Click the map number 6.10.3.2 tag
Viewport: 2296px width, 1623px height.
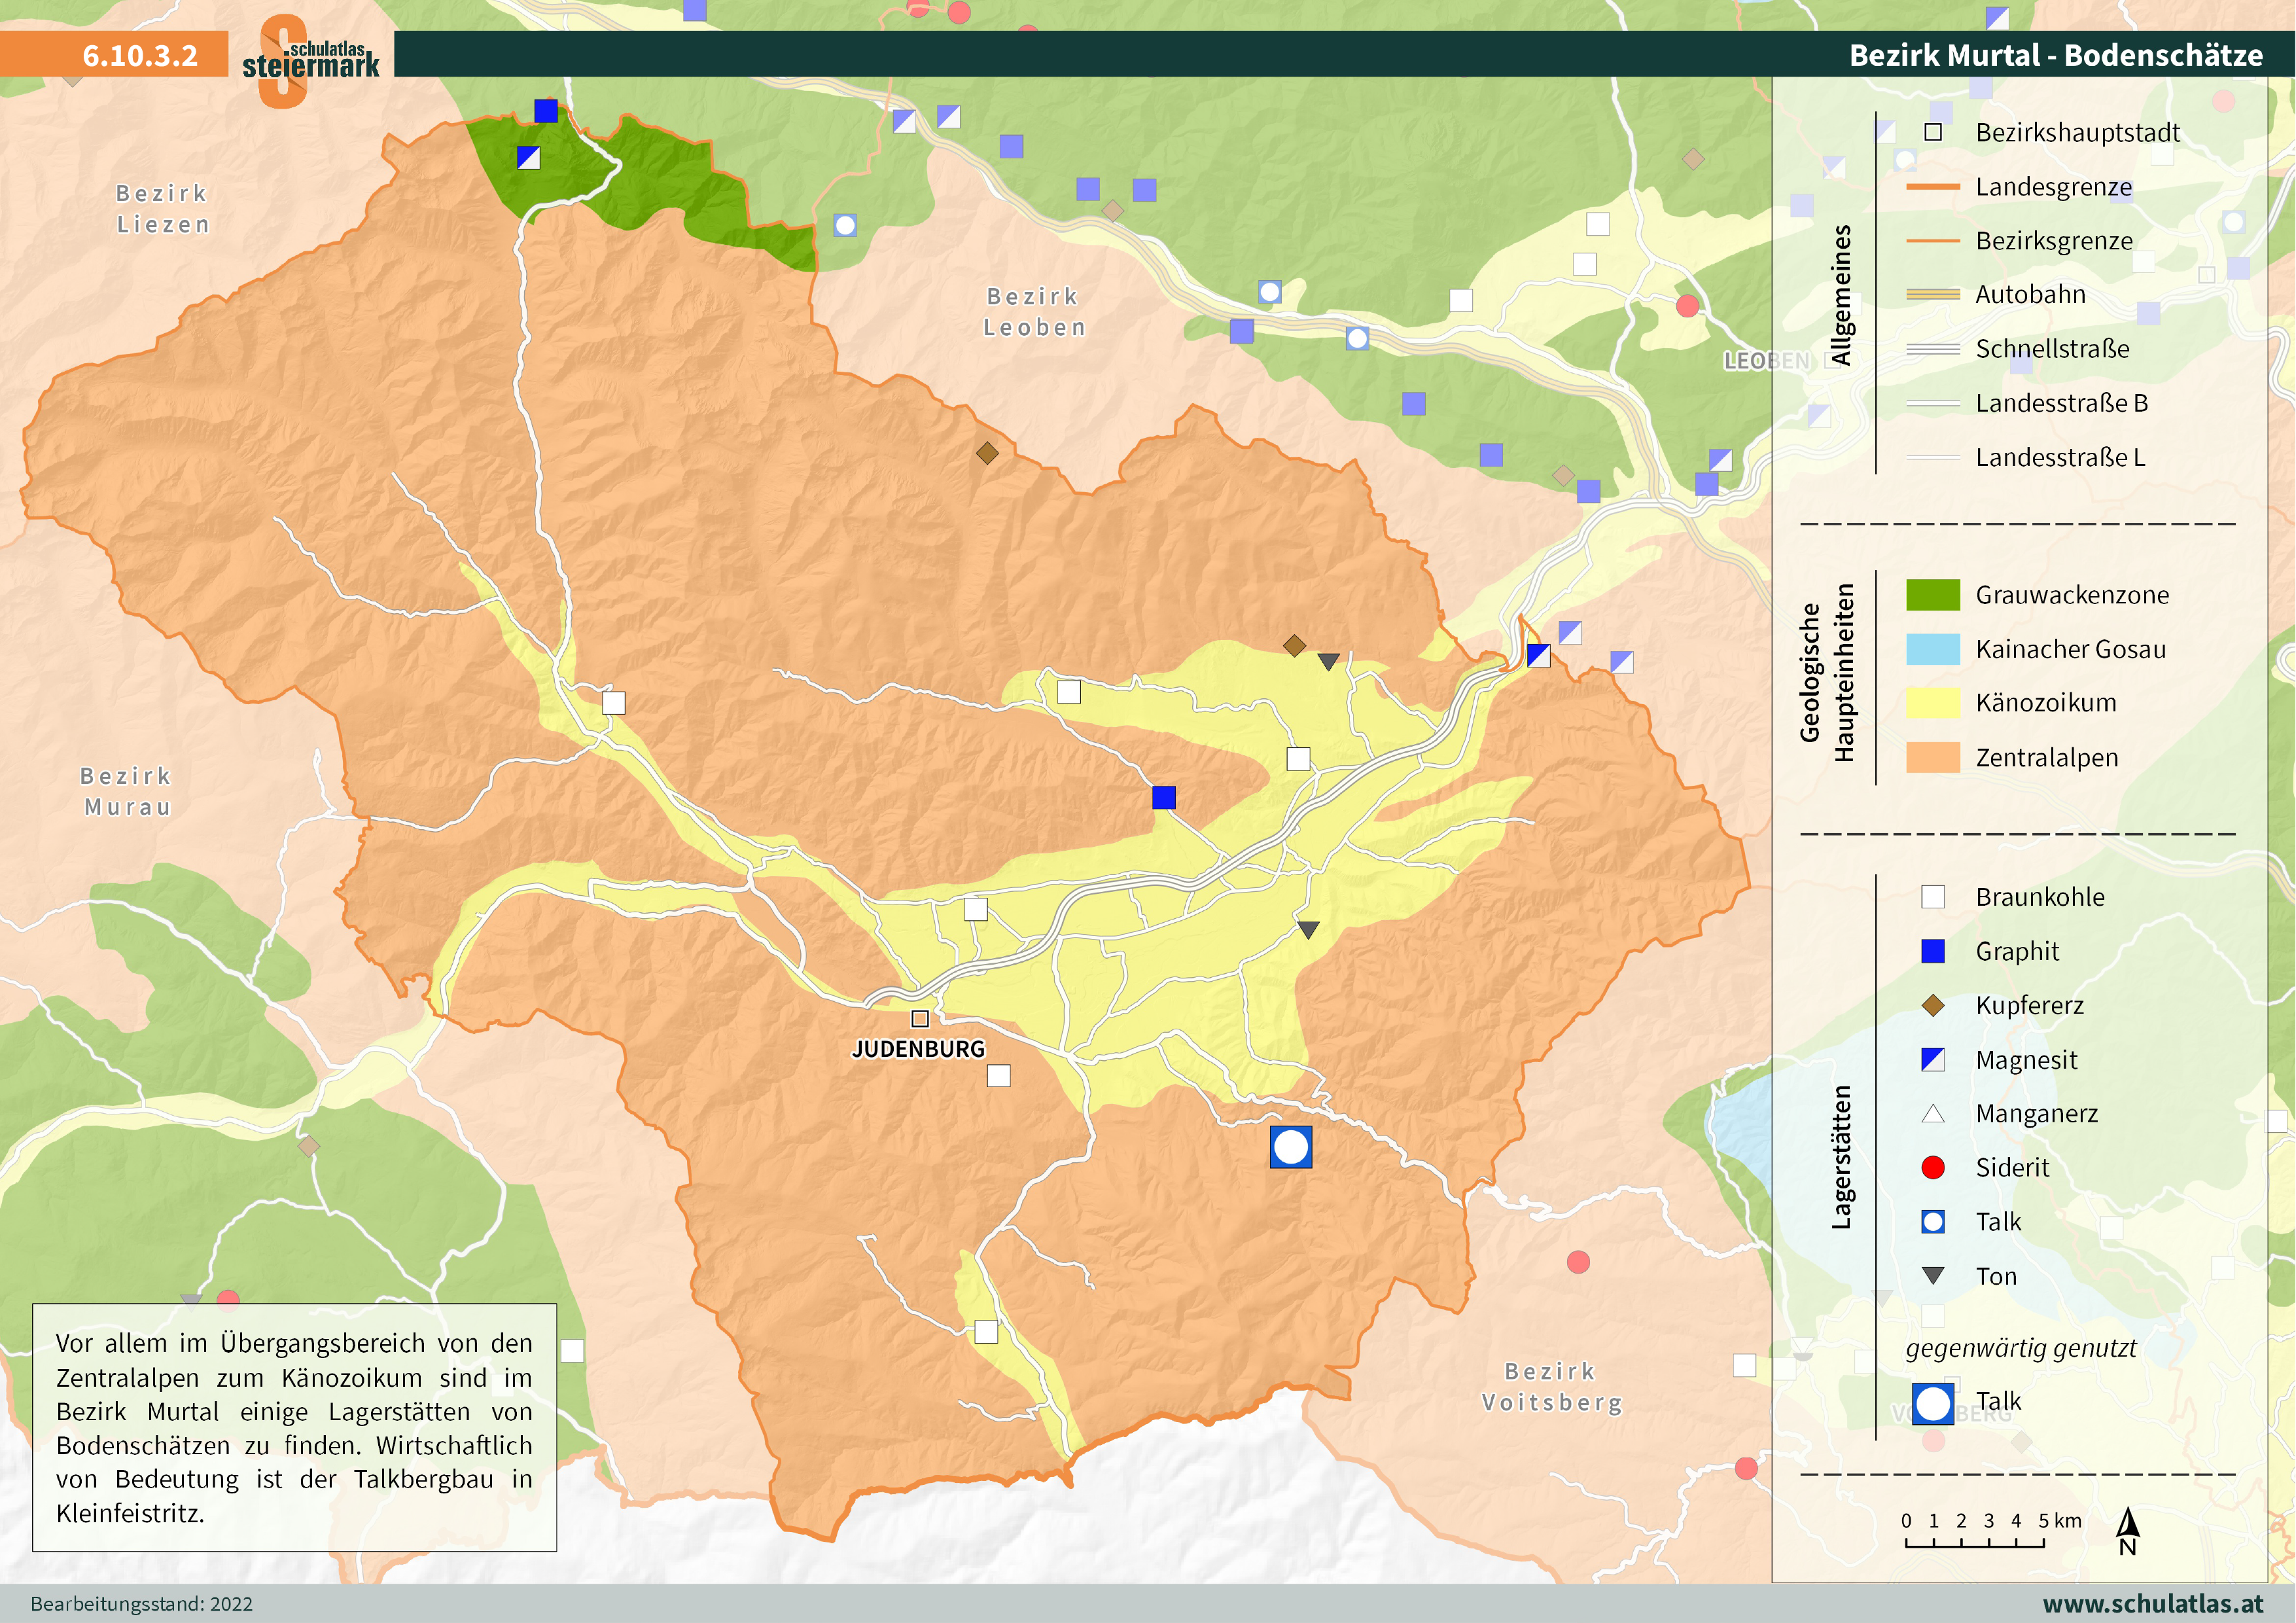pos(140,55)
